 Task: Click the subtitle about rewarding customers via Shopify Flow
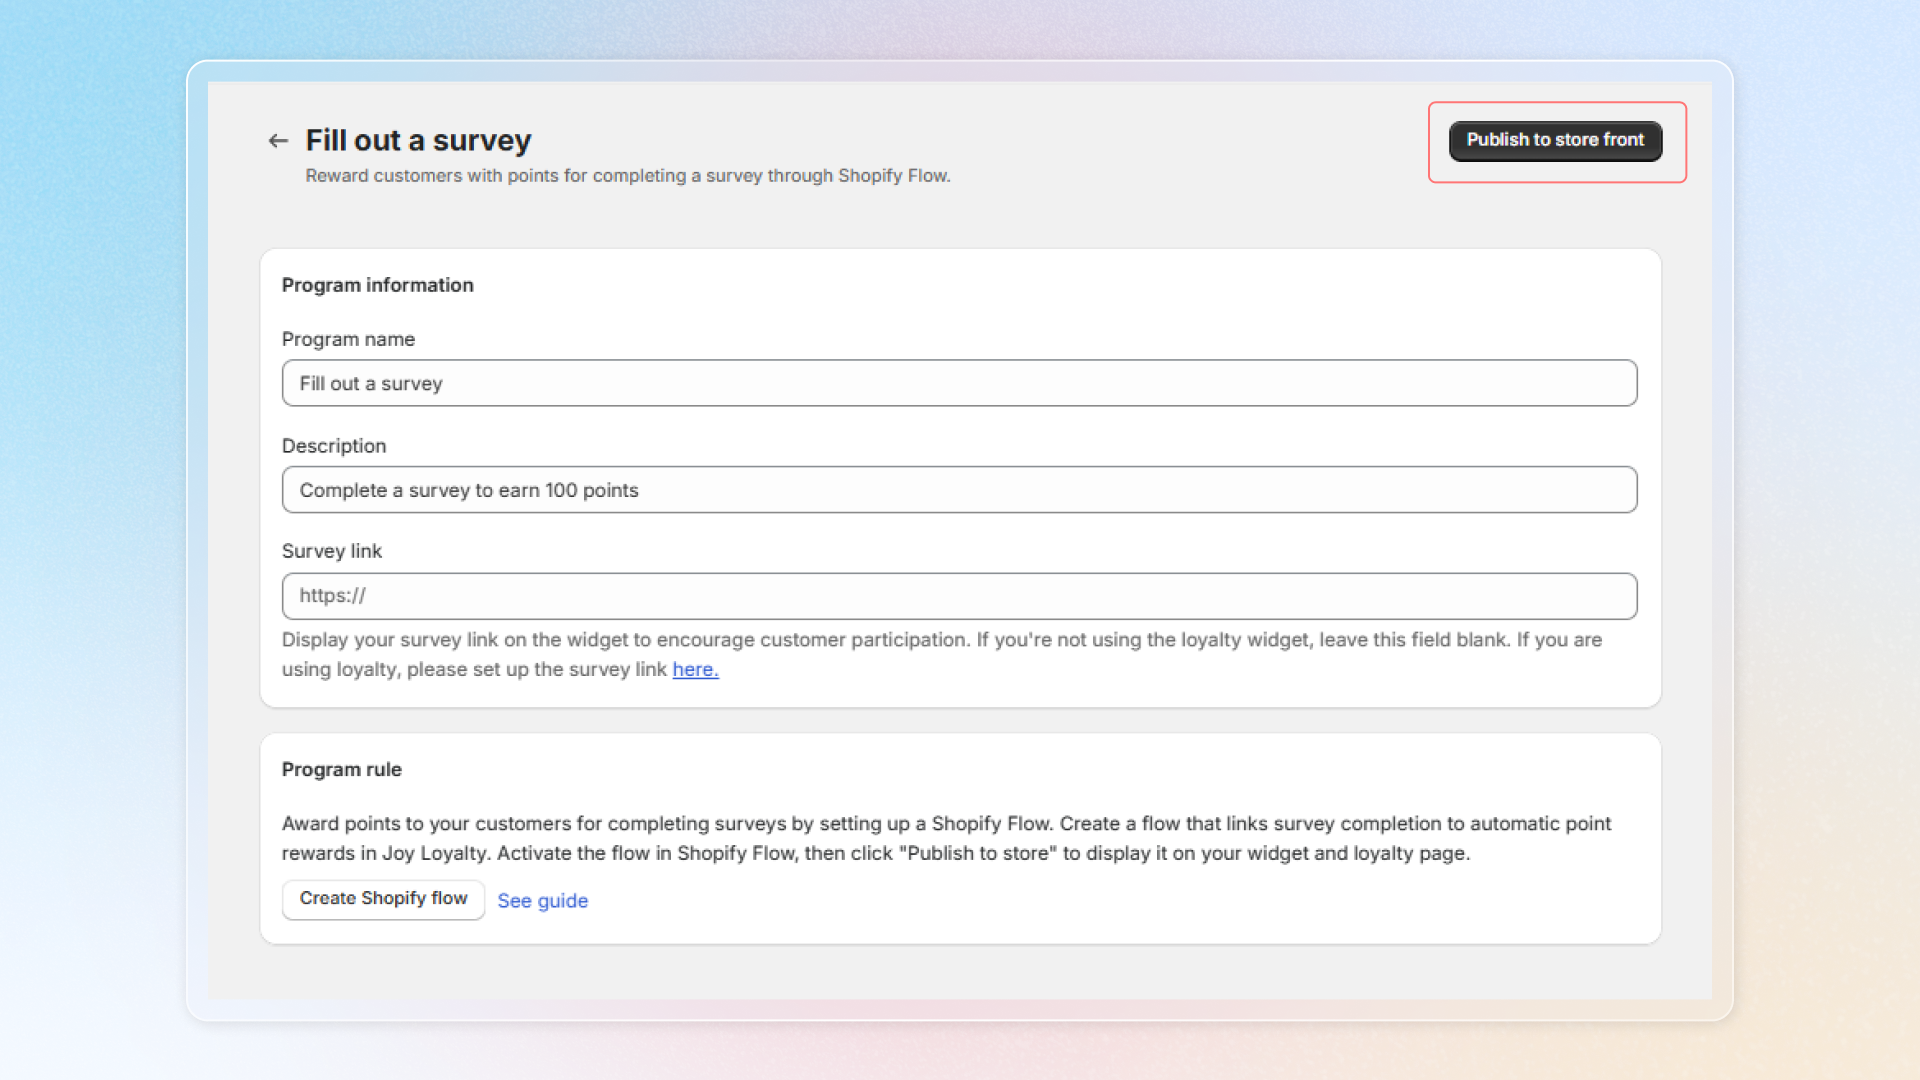(x=627, y=176)
